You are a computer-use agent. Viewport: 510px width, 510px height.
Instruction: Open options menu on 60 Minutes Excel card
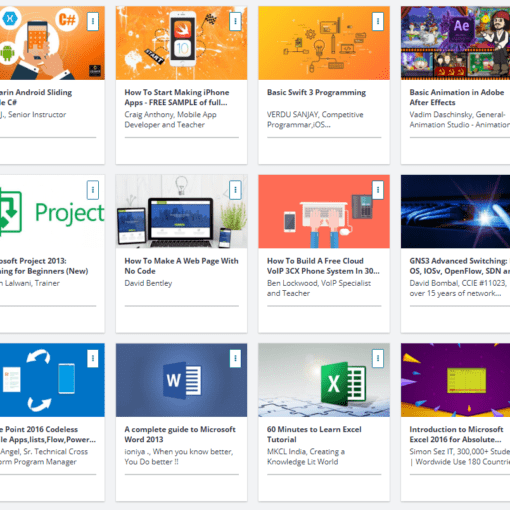coord(378,358)
